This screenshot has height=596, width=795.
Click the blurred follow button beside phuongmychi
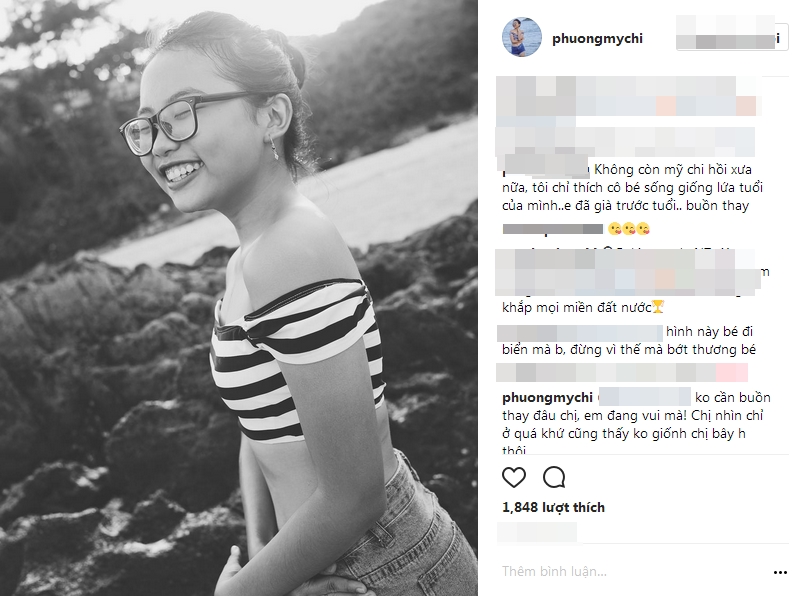[x=732, y=33]
